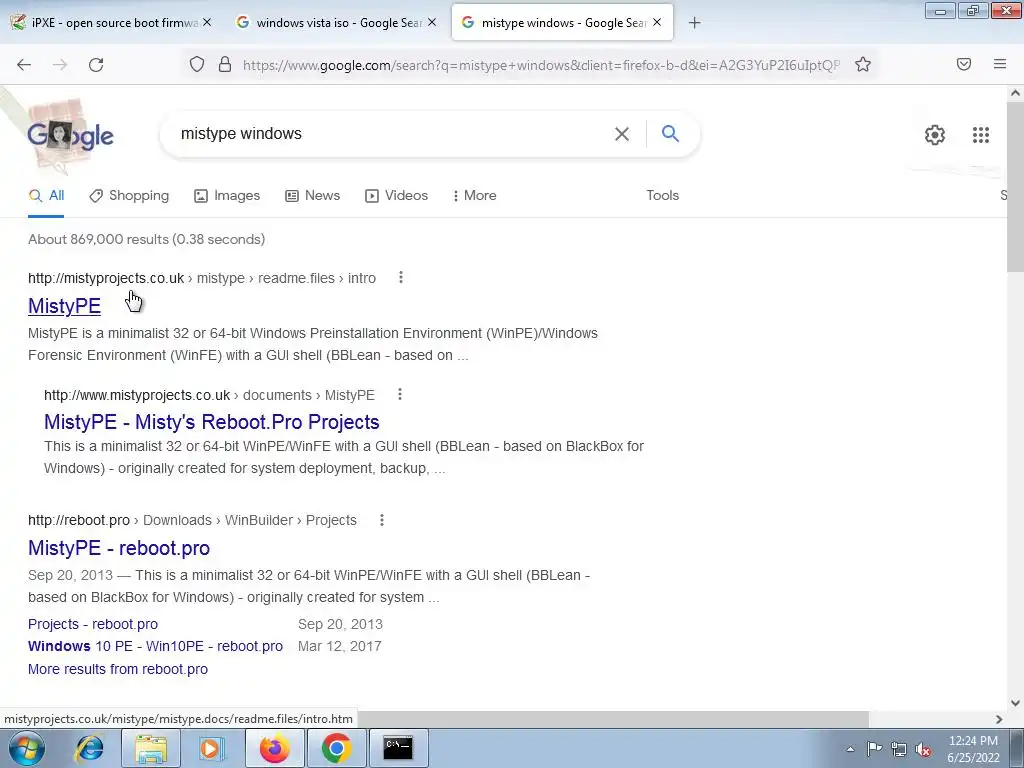This screenshot has width=1024, height=768.
Task: Open the network tray icon
Action: tap(899, 749)
